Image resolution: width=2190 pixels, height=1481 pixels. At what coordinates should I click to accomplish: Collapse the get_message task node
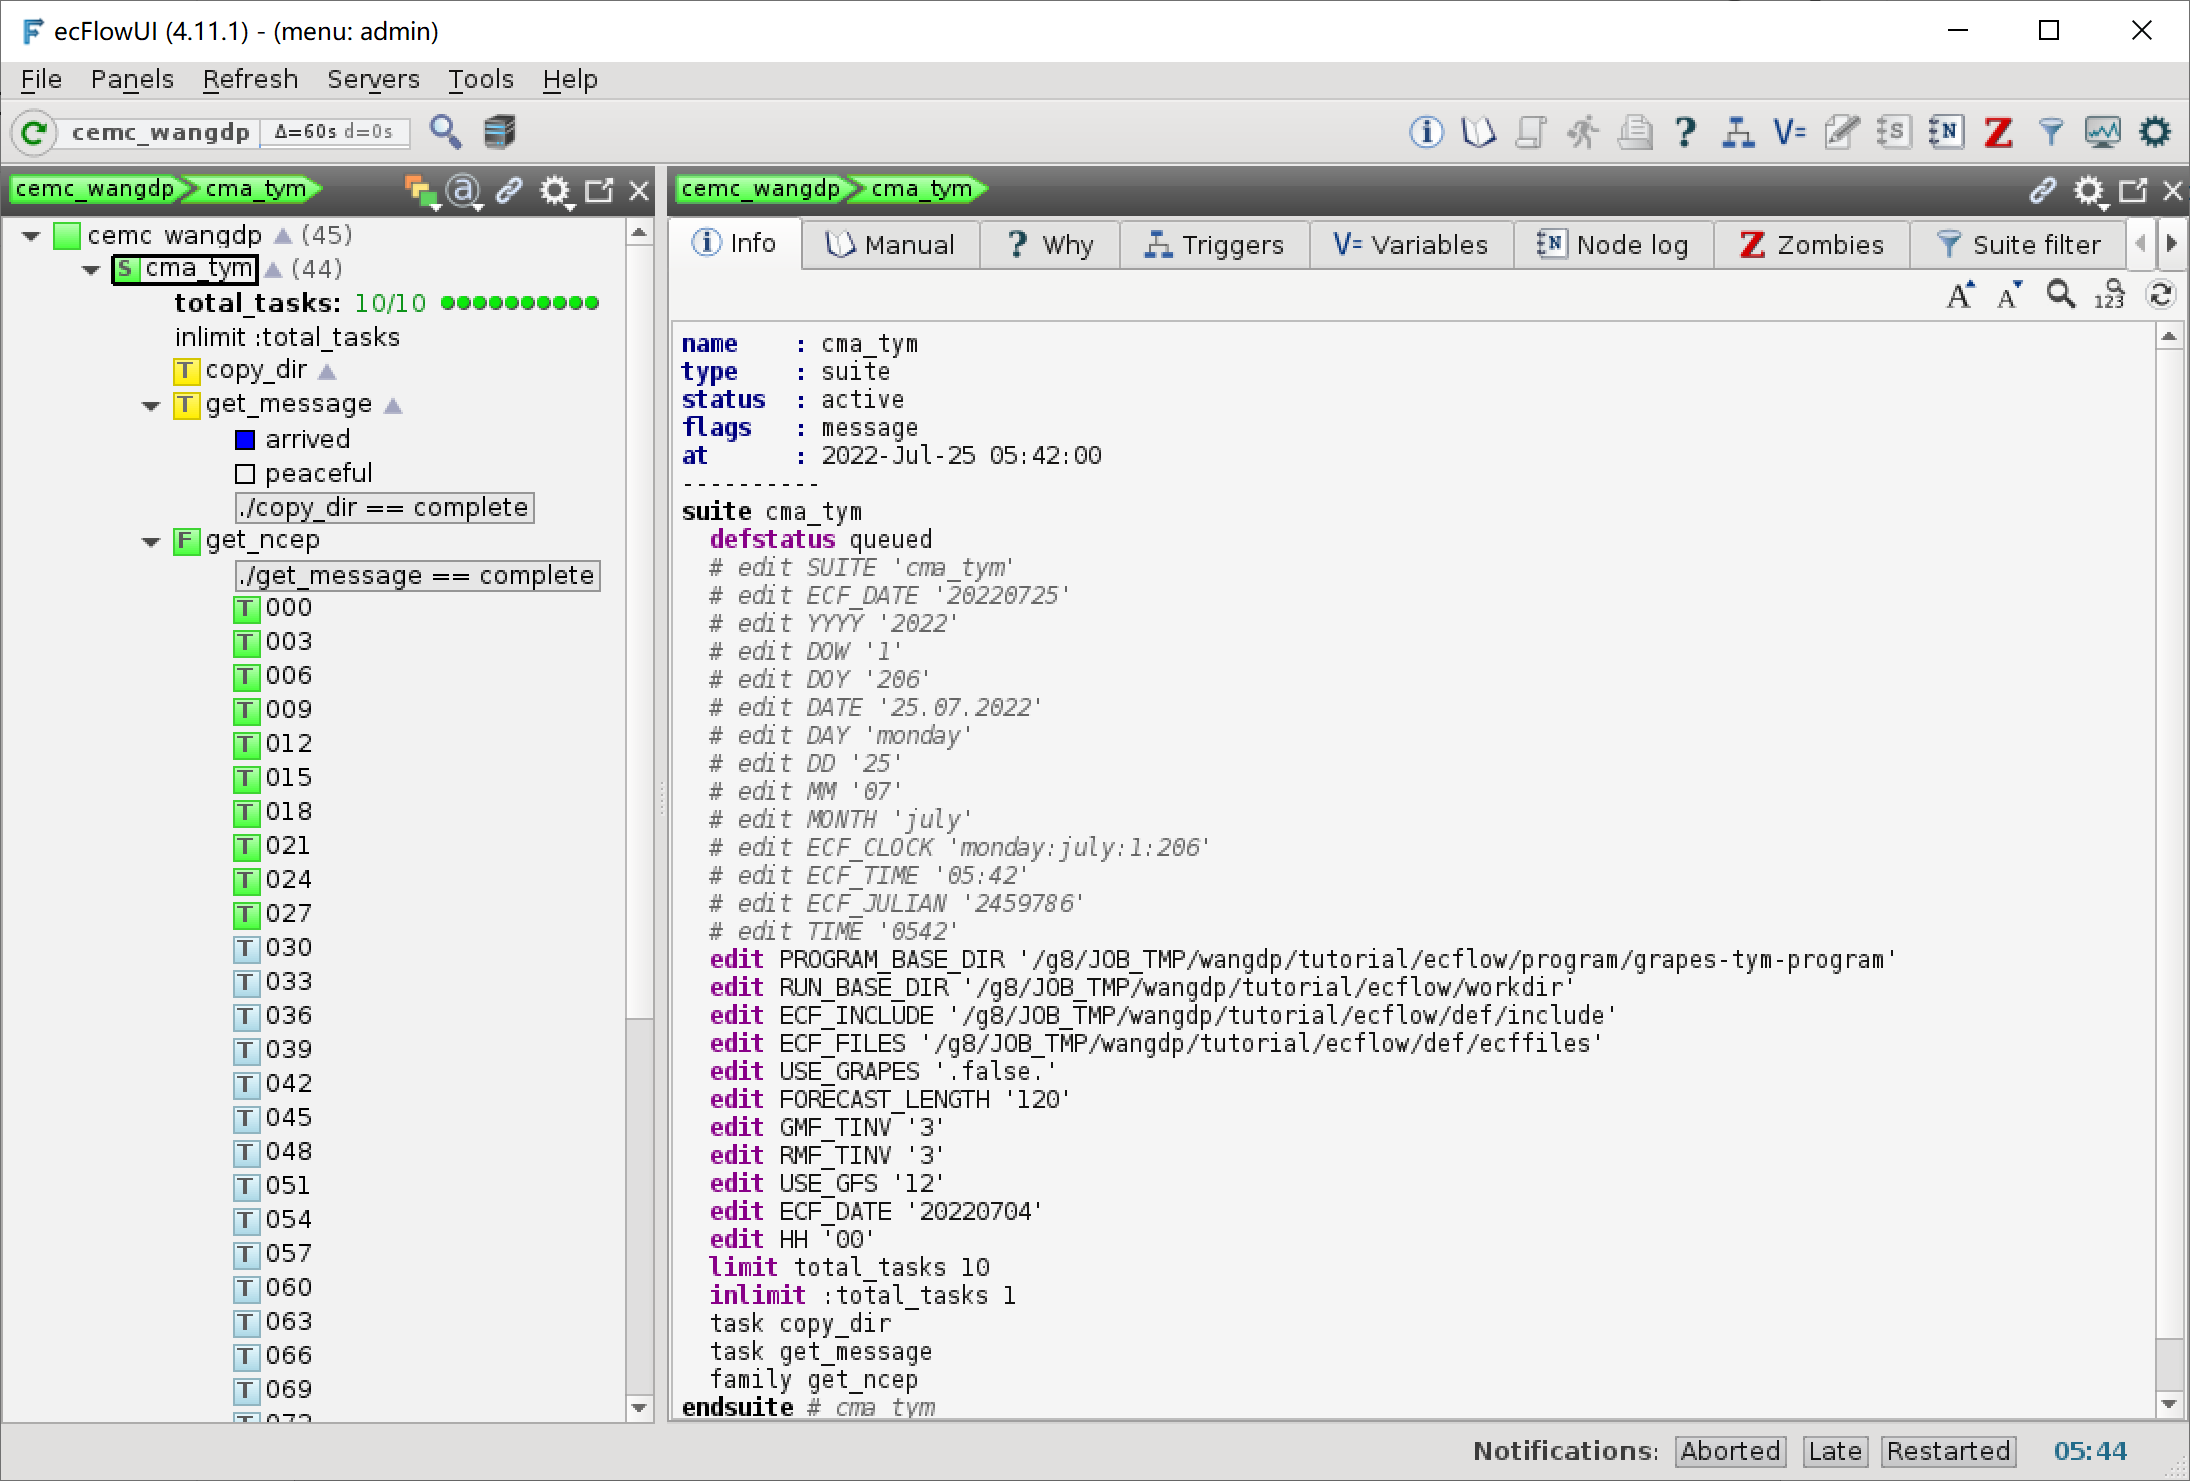tap(151, 406)
